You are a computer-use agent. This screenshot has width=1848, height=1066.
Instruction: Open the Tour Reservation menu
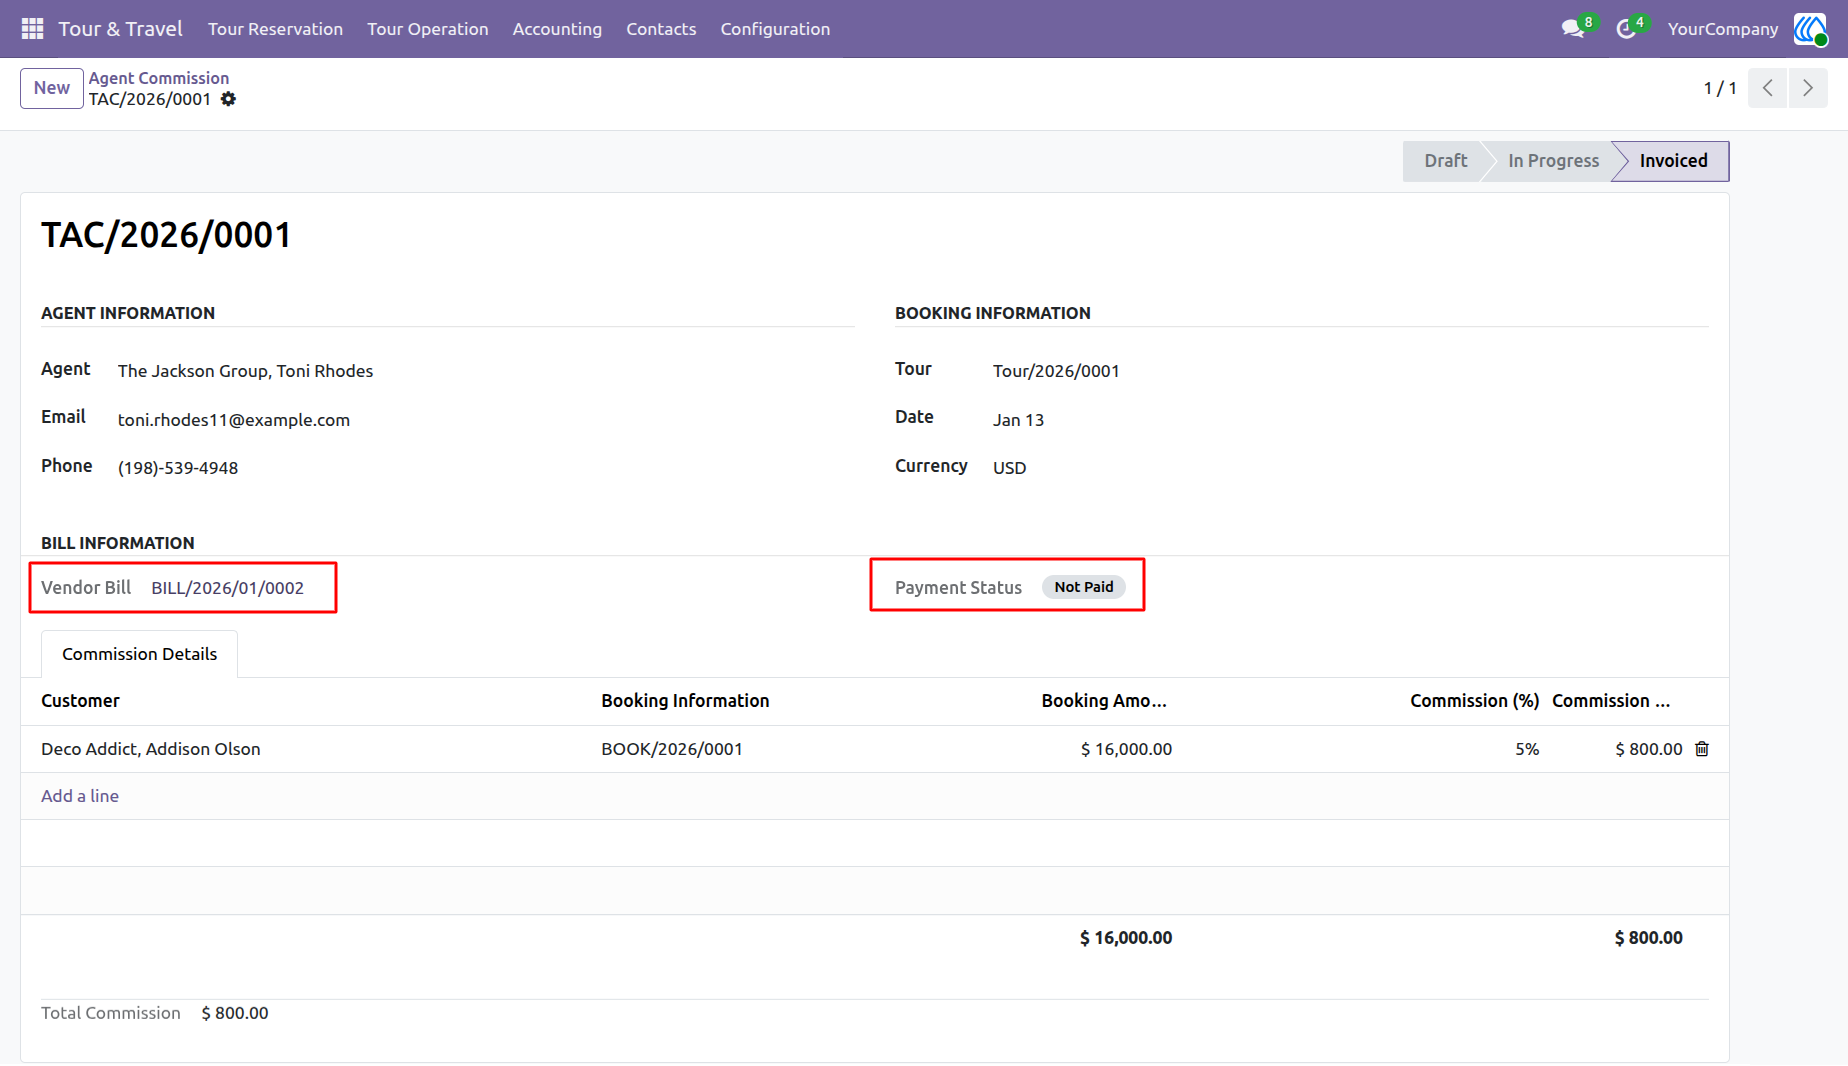click(275, 29)
